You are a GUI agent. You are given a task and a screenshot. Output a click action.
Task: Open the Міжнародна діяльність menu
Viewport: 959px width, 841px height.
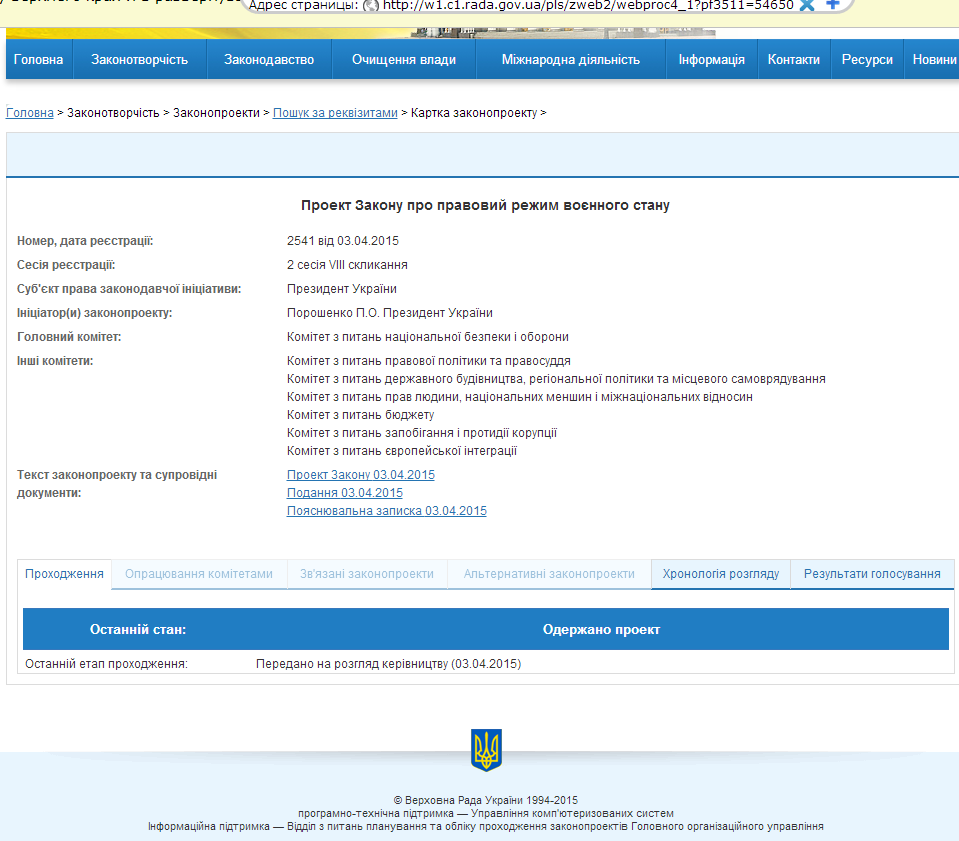571,59
